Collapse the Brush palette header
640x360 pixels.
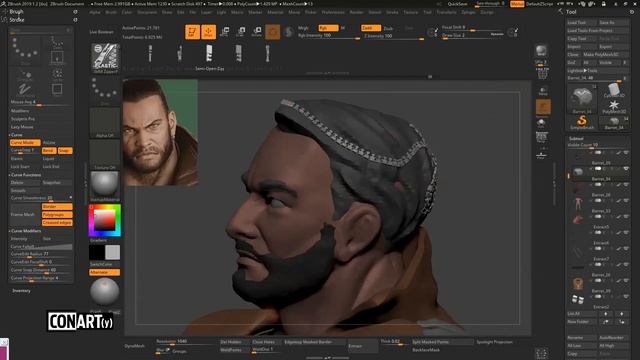[x=16, y=12]
